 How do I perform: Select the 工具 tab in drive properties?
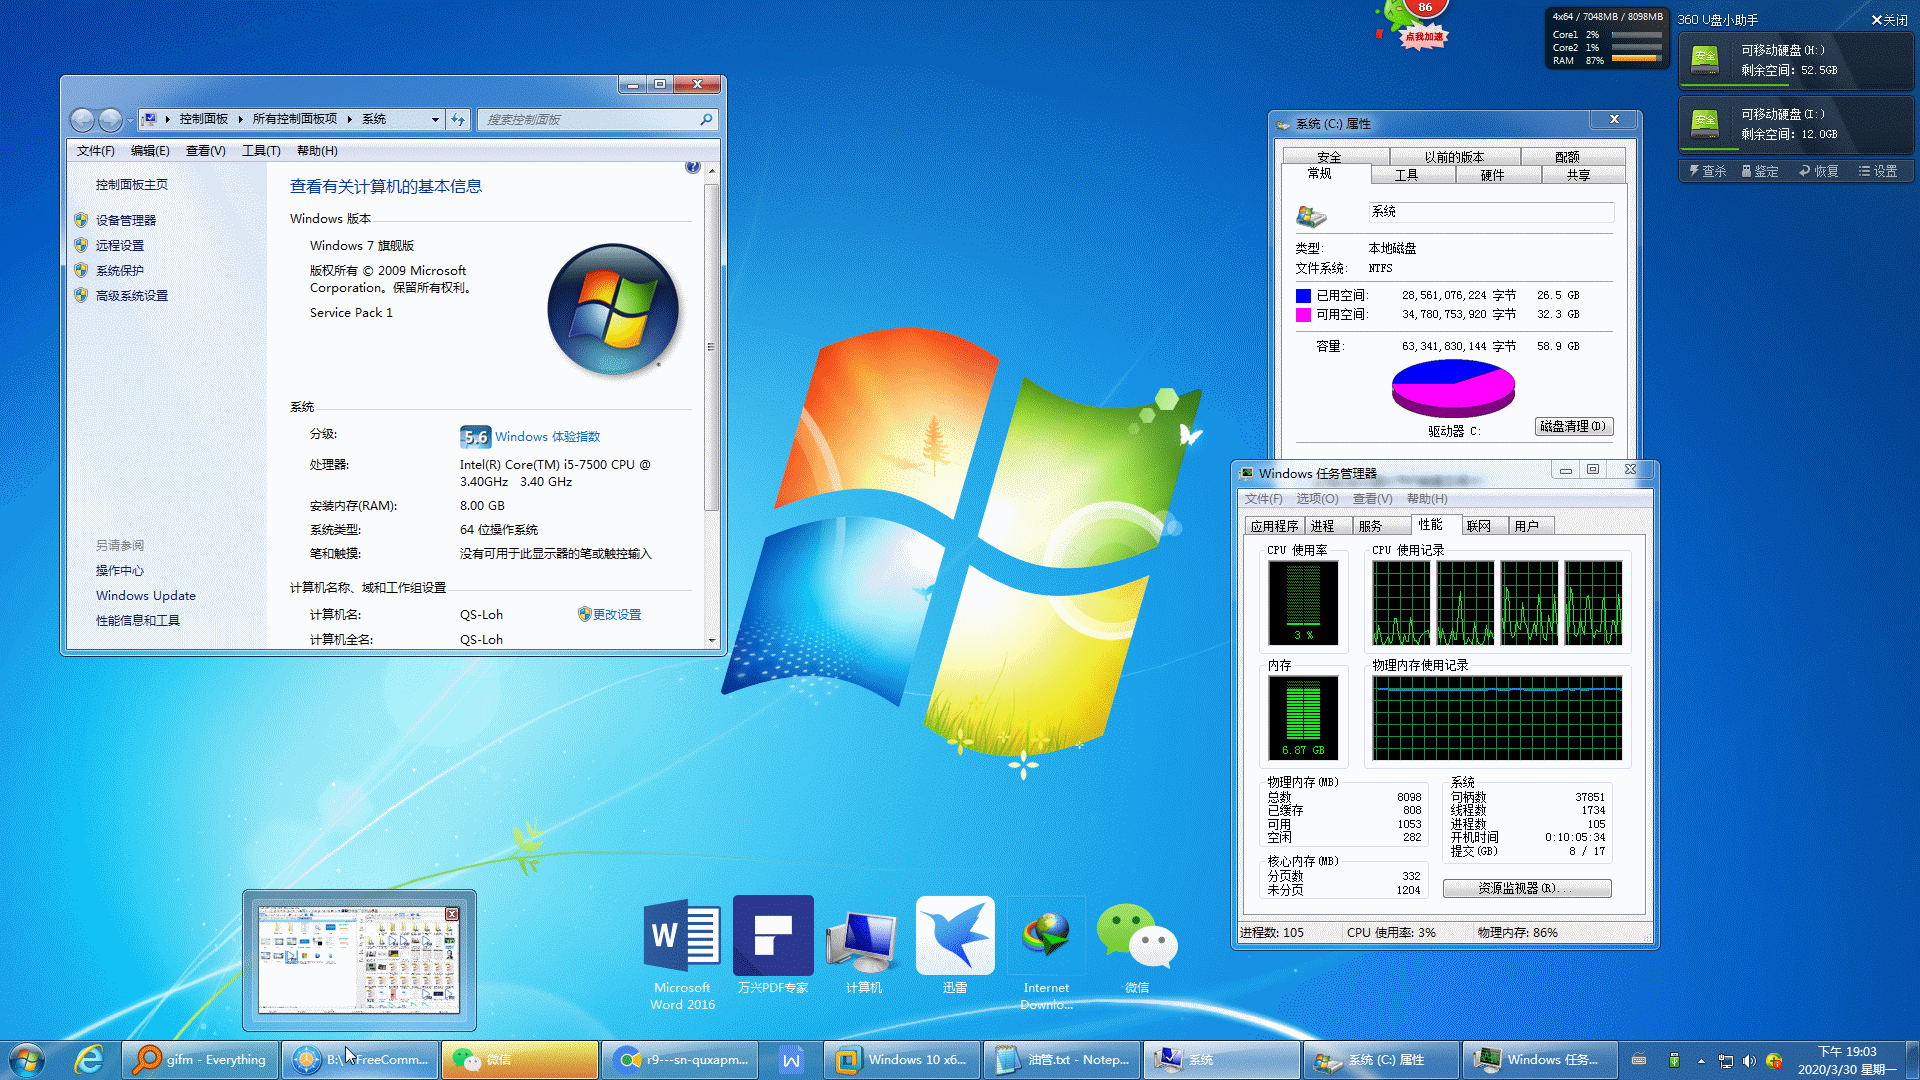pyautogui.click(x=1406, y=175)
